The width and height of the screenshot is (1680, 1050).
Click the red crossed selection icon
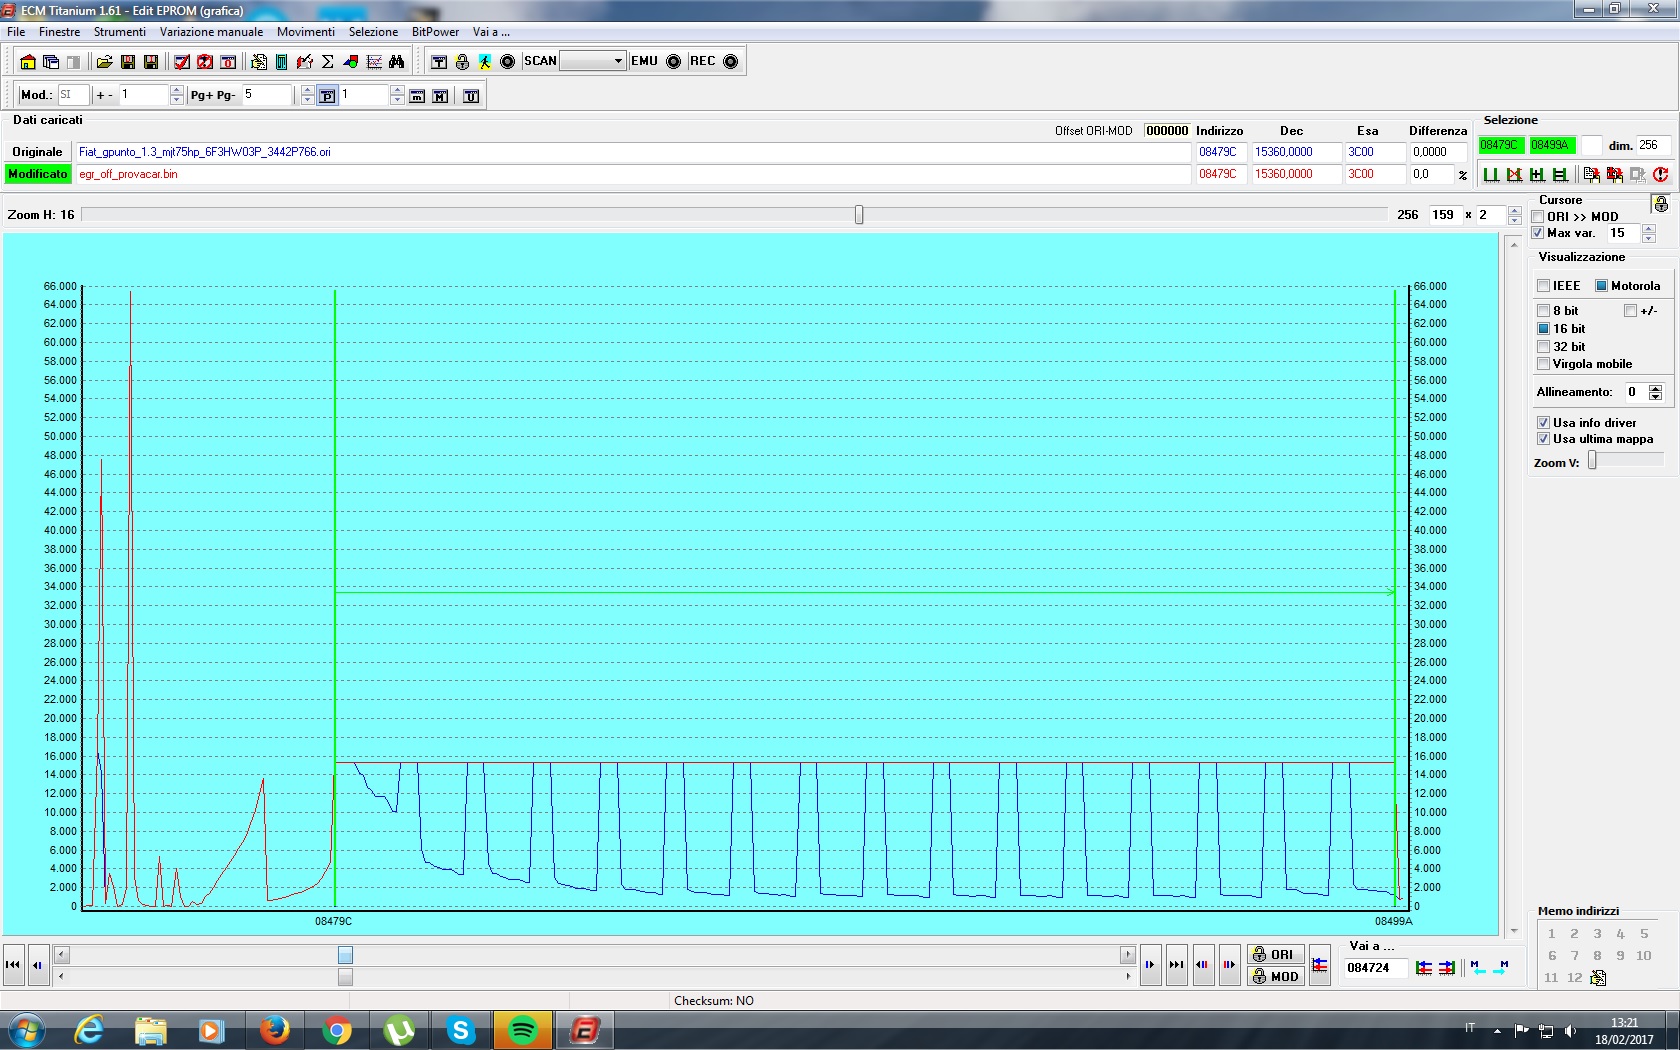1514,175
